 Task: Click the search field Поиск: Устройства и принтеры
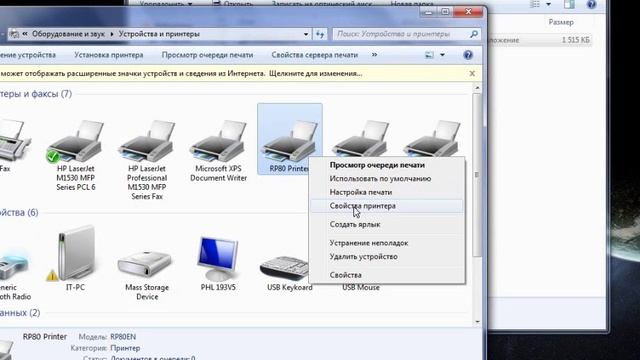tap(401, 34)
